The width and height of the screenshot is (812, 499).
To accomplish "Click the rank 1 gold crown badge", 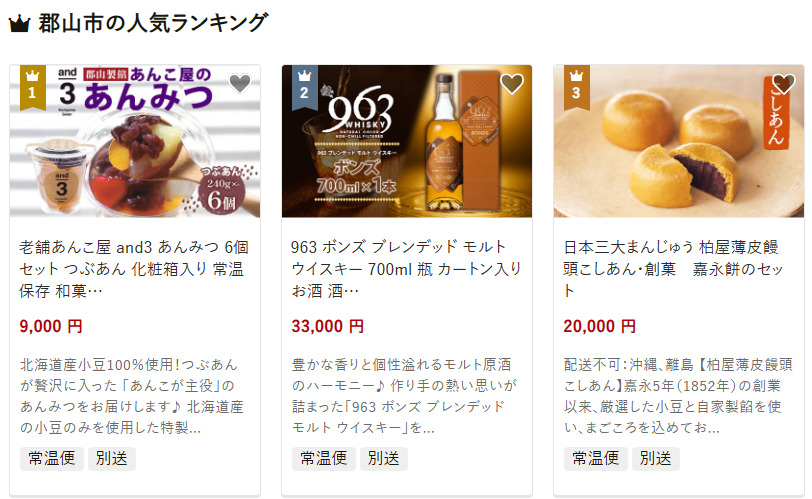I will (33, 87).
